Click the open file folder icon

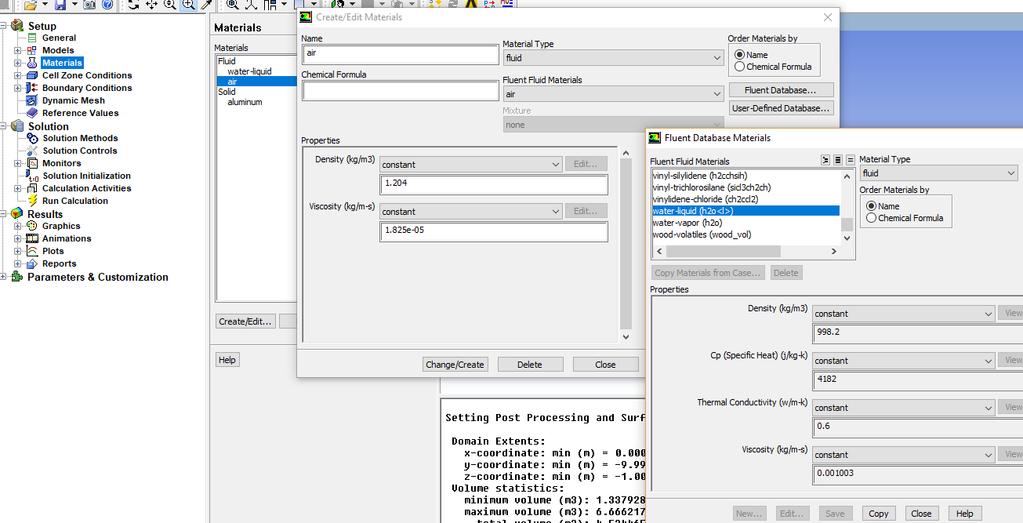30,5
